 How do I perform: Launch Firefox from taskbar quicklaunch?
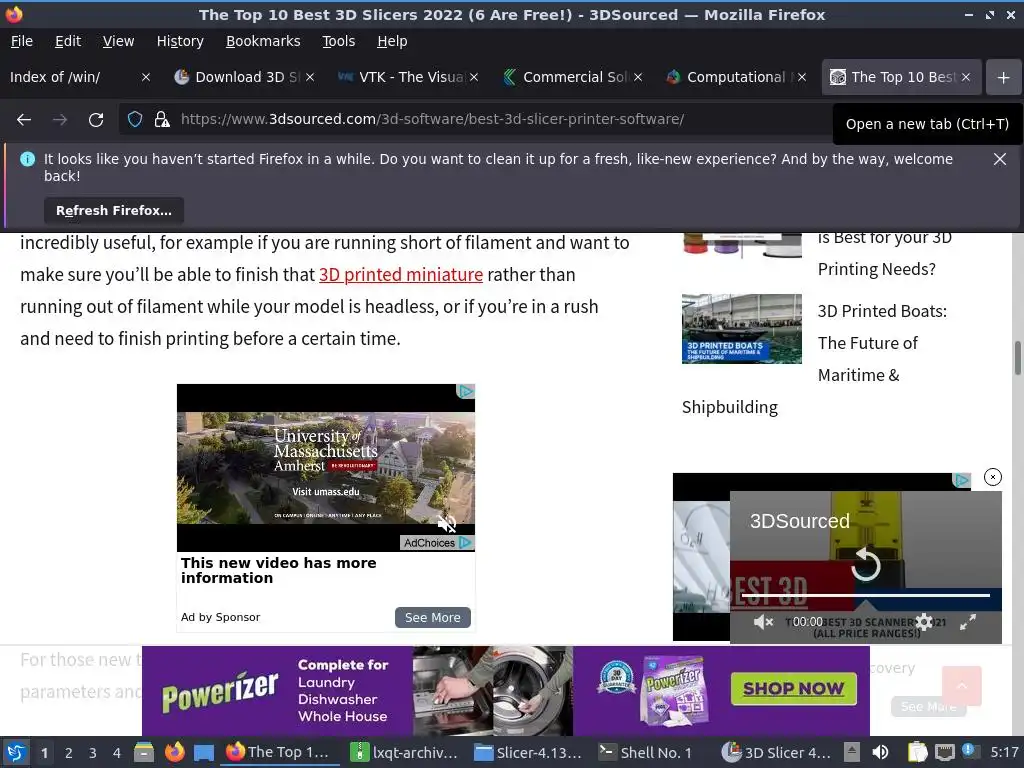tap(174, 752)
